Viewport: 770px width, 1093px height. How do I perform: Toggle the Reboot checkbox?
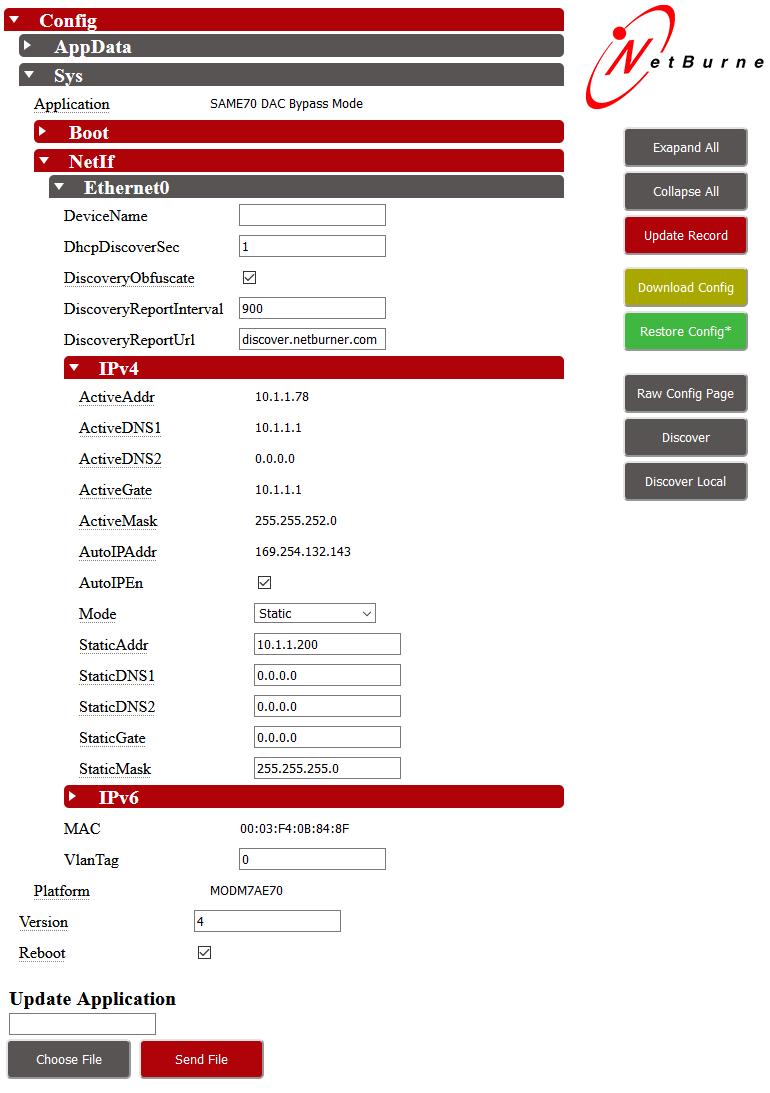point(204,952)
